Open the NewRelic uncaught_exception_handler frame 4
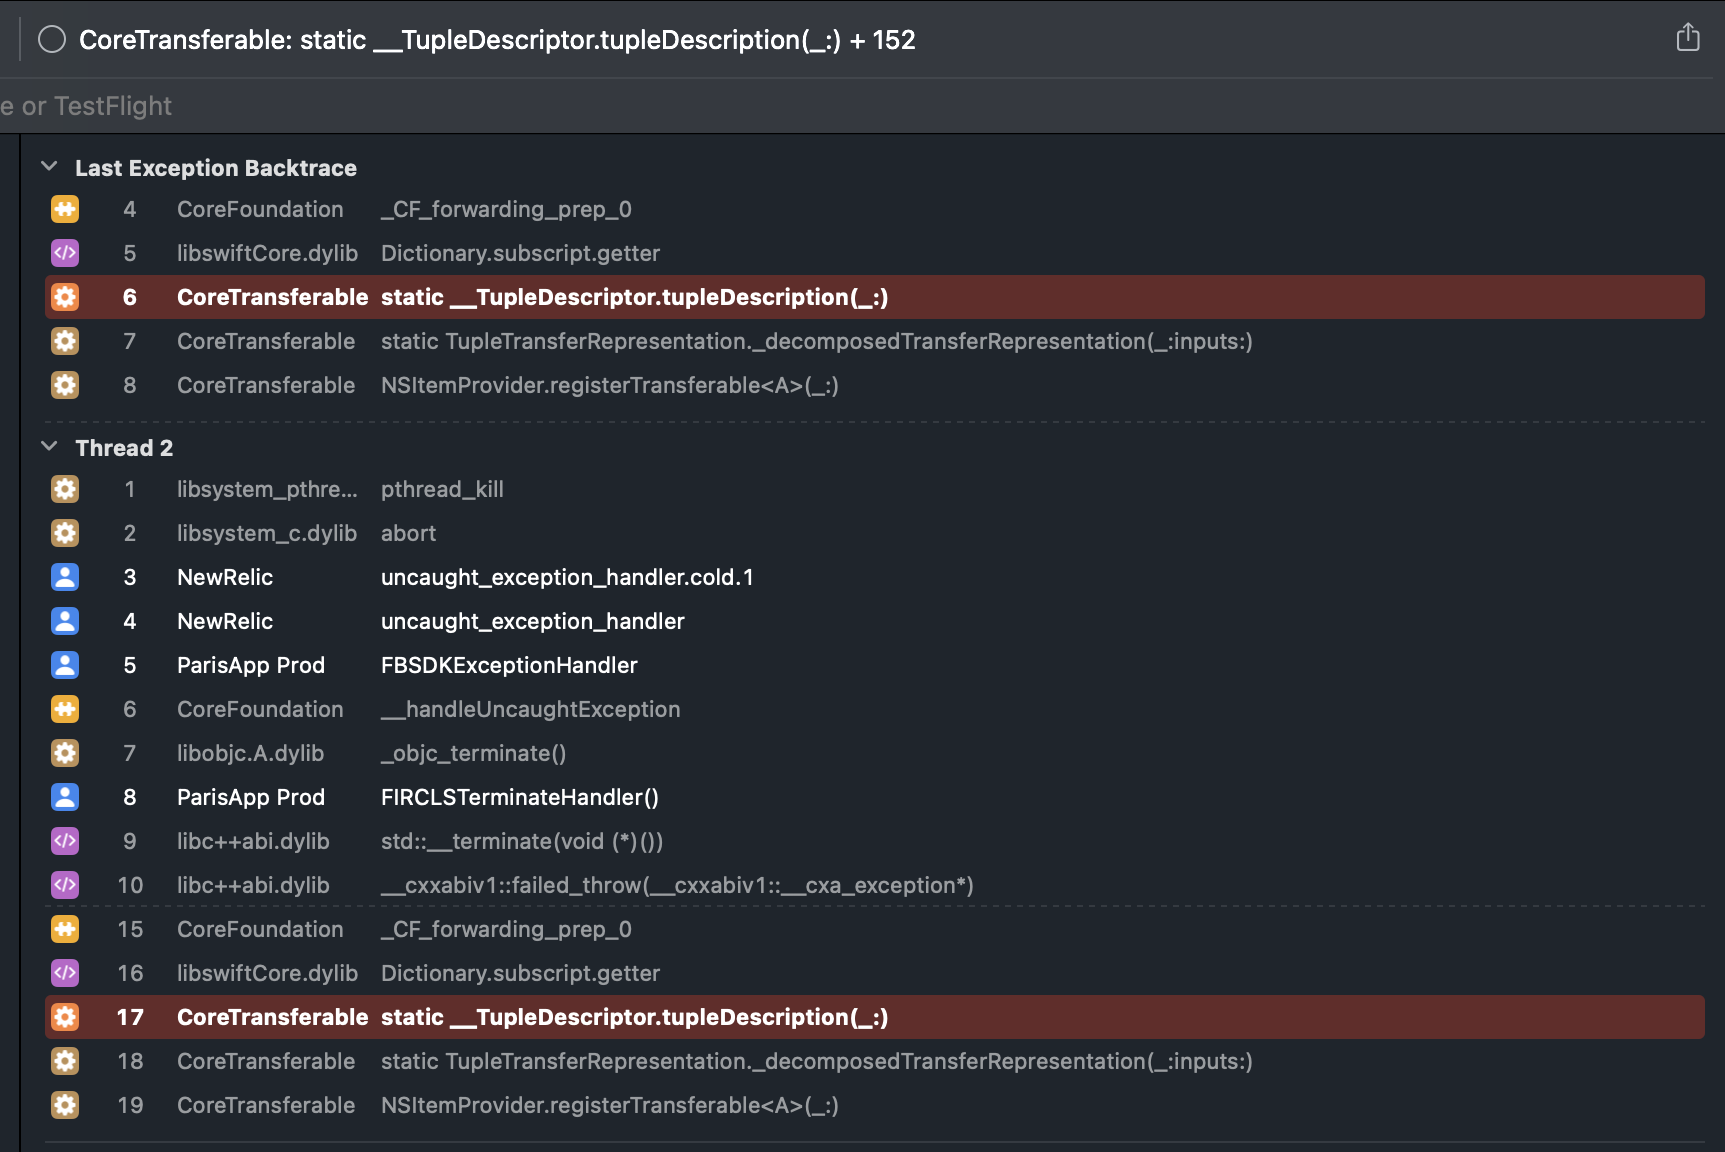Image resolution: width=1725 pixels, height=1152 pixels. point(531,621)
